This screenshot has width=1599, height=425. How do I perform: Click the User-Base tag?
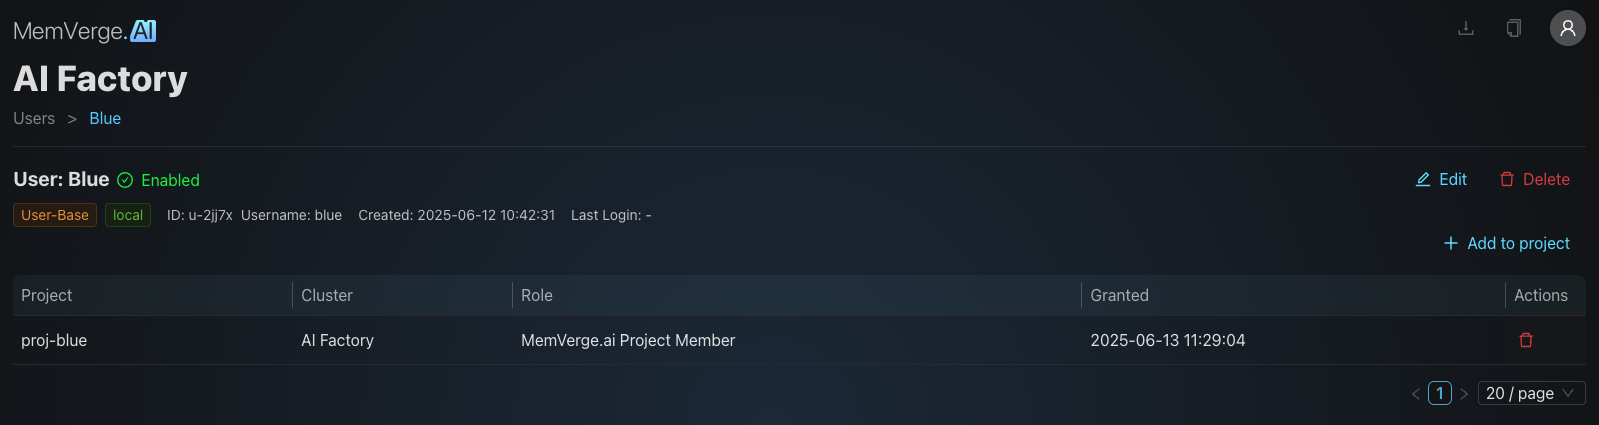pyautogui.click(x=55, y=215)
